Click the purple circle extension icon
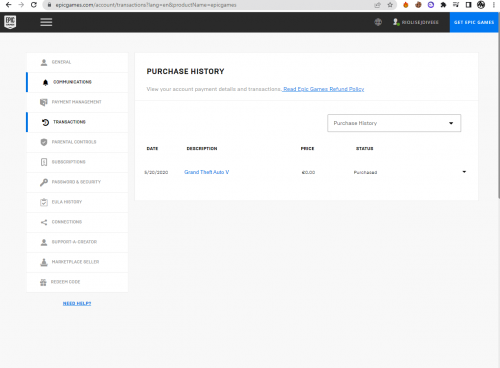The width and height of the screenshot is (500, 368). pyautogui.click(x=431, y=5)
